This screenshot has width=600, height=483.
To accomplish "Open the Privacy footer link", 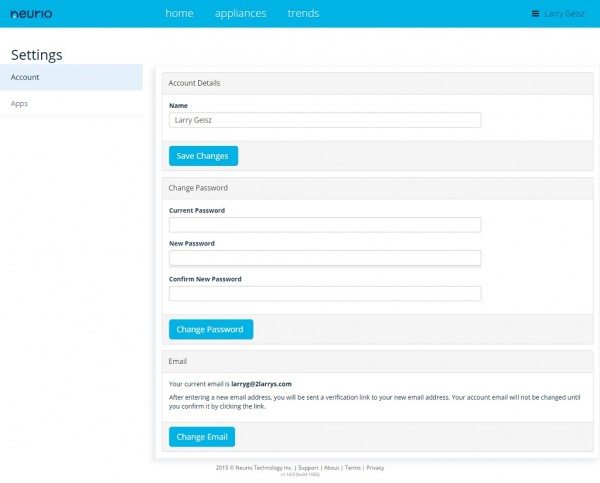I will pyautogui.click(x=375, y=468).
